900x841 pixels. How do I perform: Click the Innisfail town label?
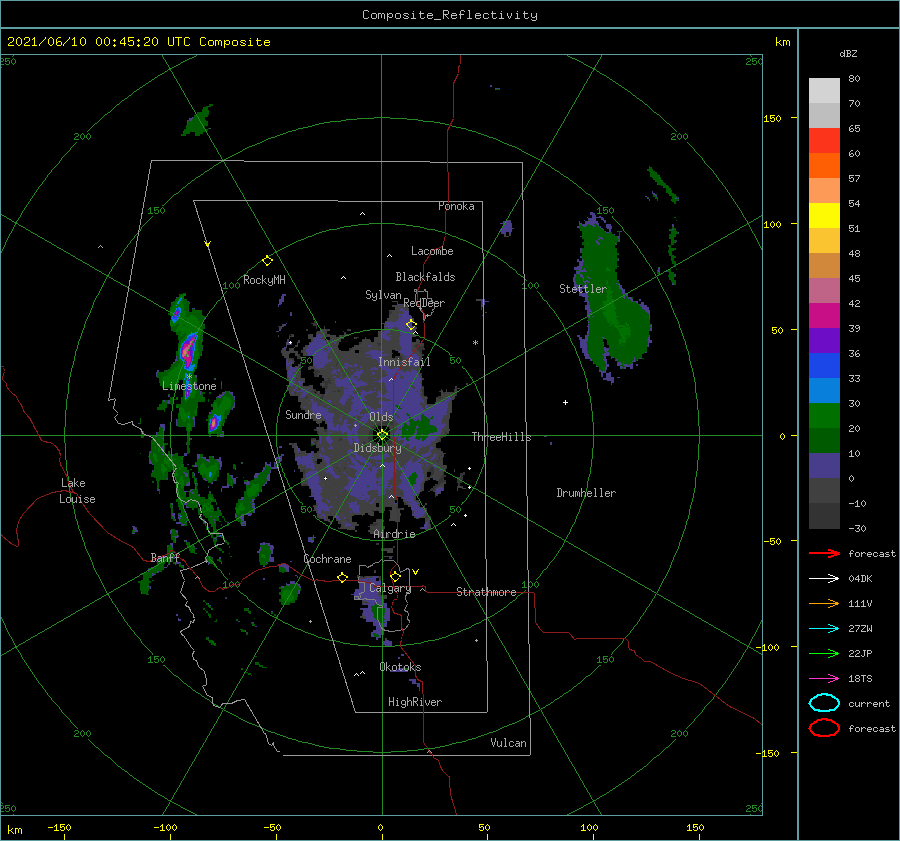404,362
